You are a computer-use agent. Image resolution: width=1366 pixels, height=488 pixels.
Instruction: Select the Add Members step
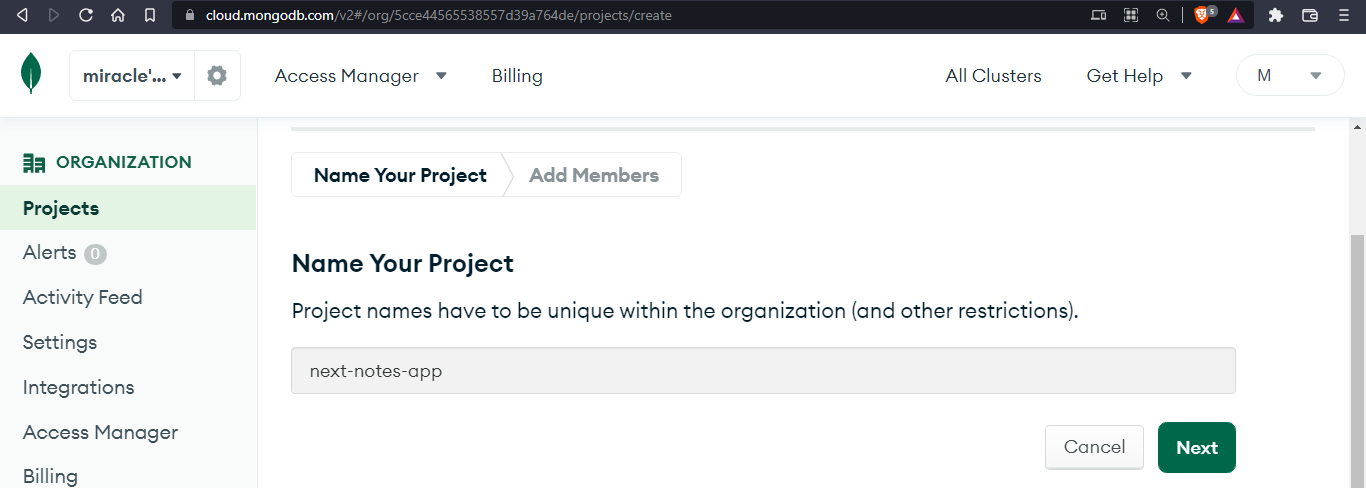point(594,175)
